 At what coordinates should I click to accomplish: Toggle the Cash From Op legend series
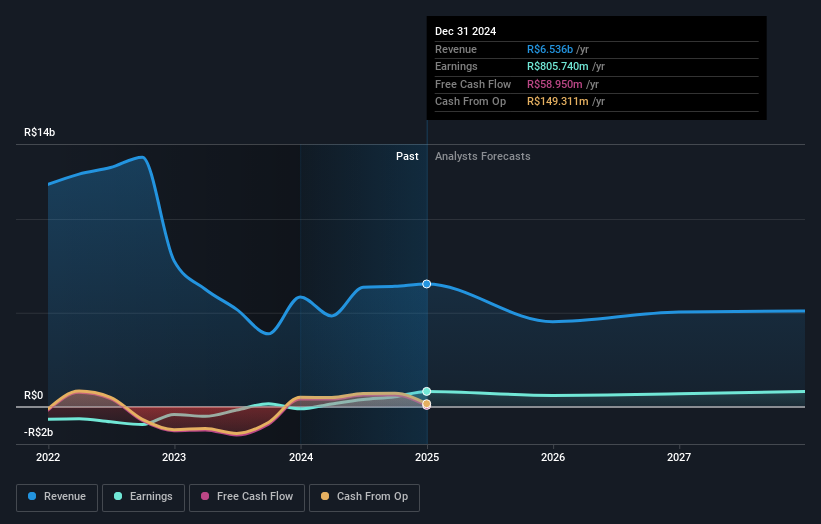coord(364,497)
